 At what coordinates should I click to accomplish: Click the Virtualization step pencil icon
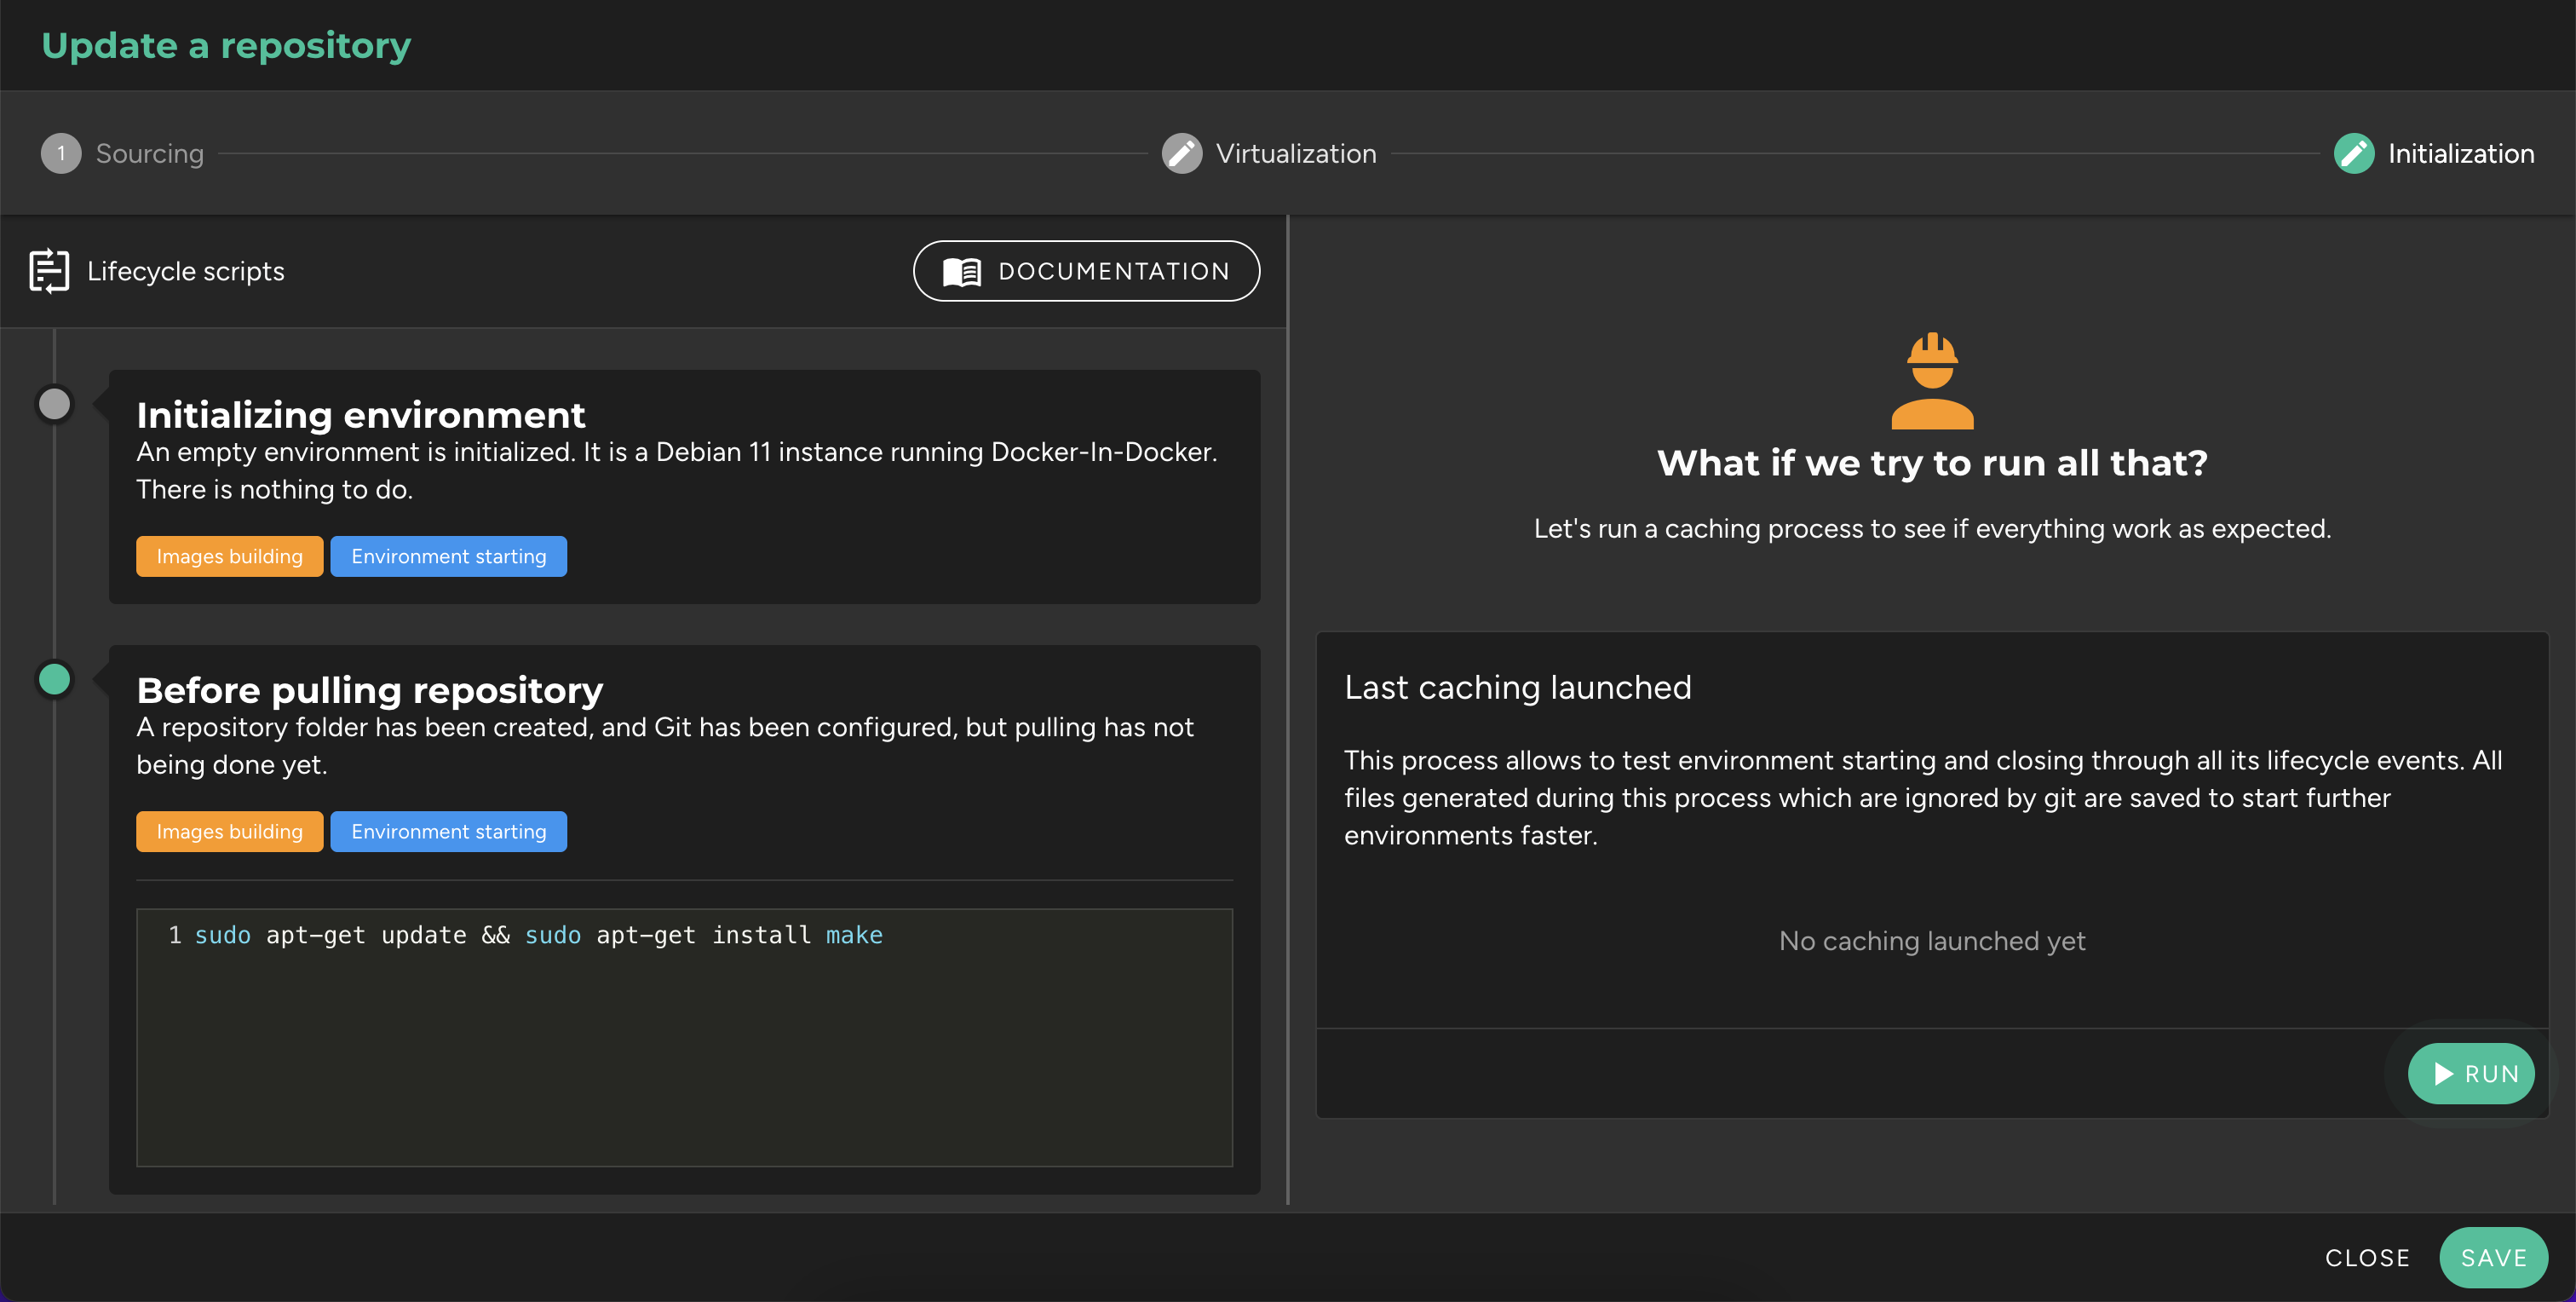click(x=1181, y=153)
